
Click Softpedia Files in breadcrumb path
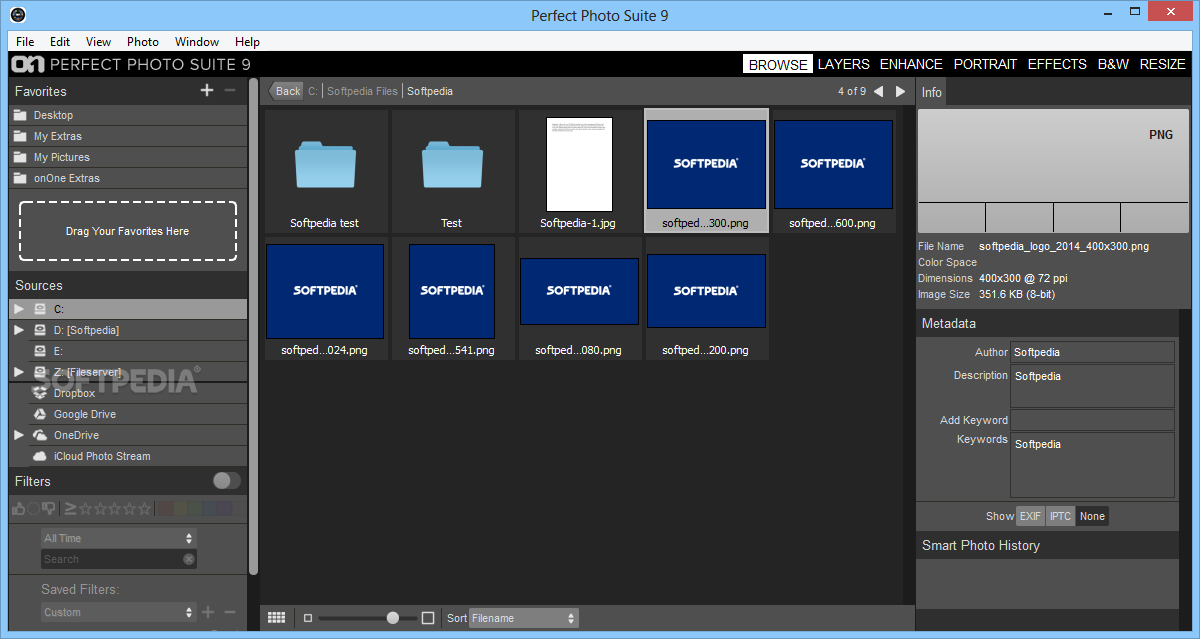[362, 91]
